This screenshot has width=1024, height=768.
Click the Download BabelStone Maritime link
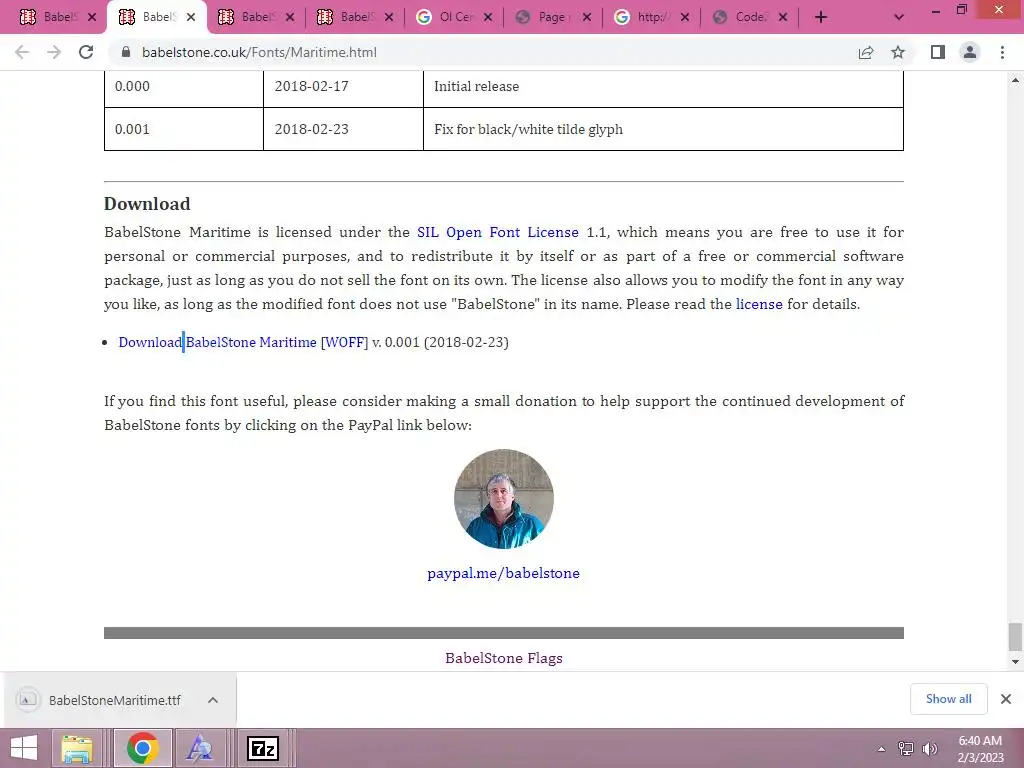click(217, 342)
